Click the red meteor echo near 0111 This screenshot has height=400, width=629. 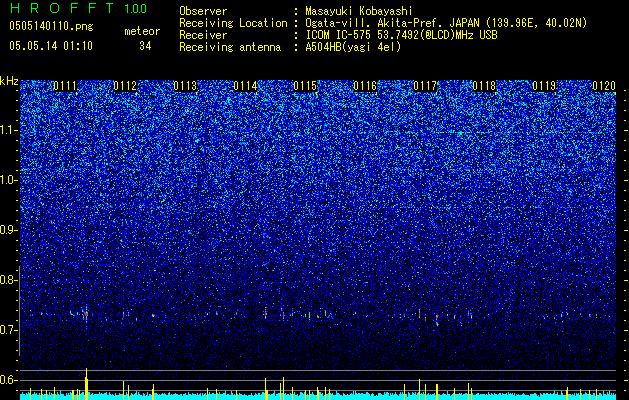coord(86,314)
